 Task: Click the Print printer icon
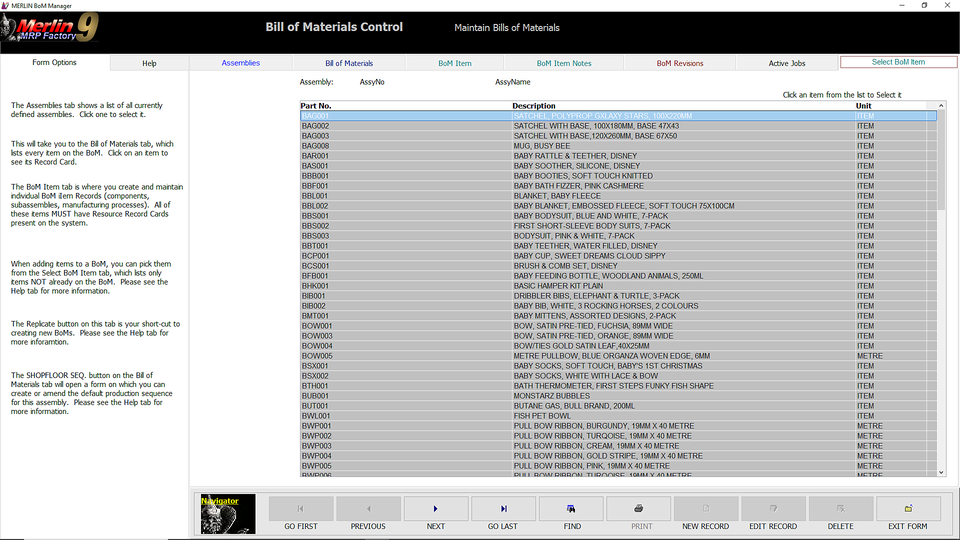638,508
